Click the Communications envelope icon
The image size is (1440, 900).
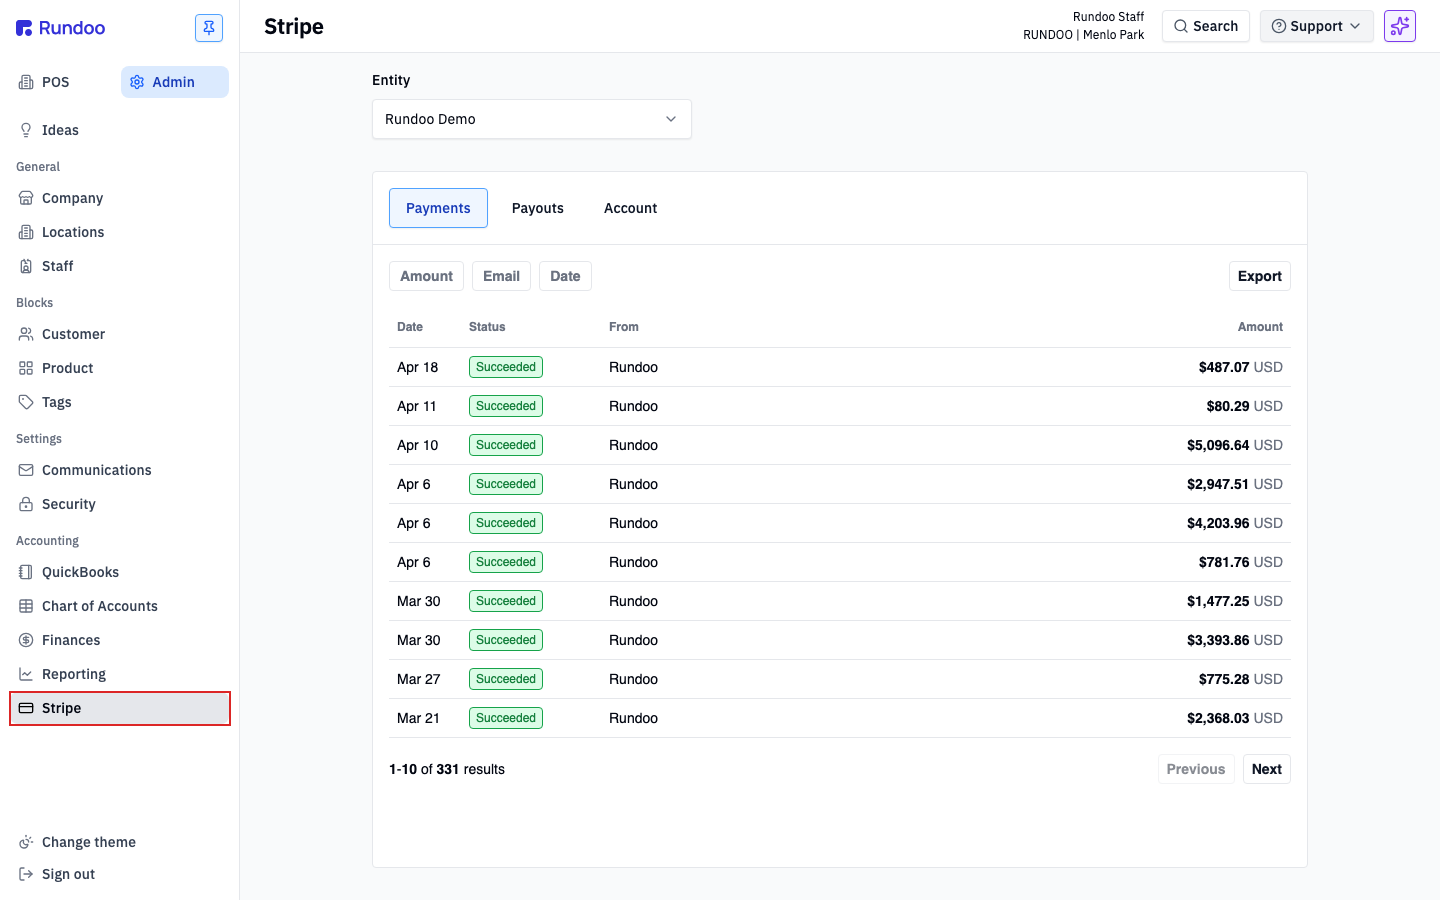[26, 470]
